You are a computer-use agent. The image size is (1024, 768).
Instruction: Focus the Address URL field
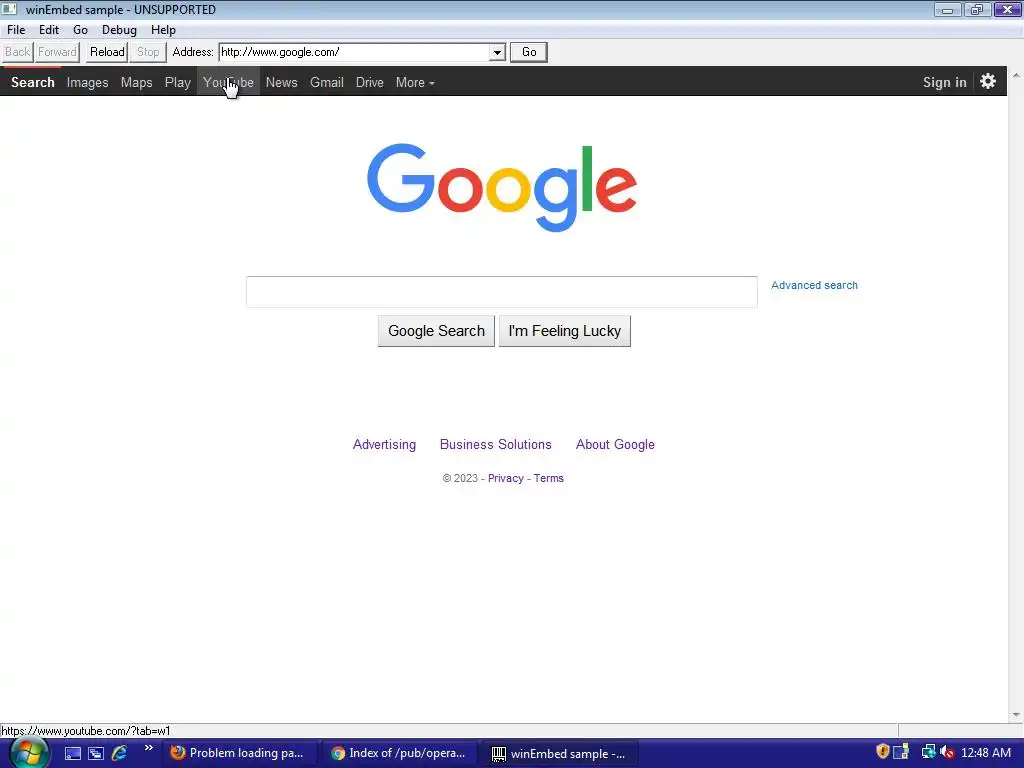click(355, 52)
